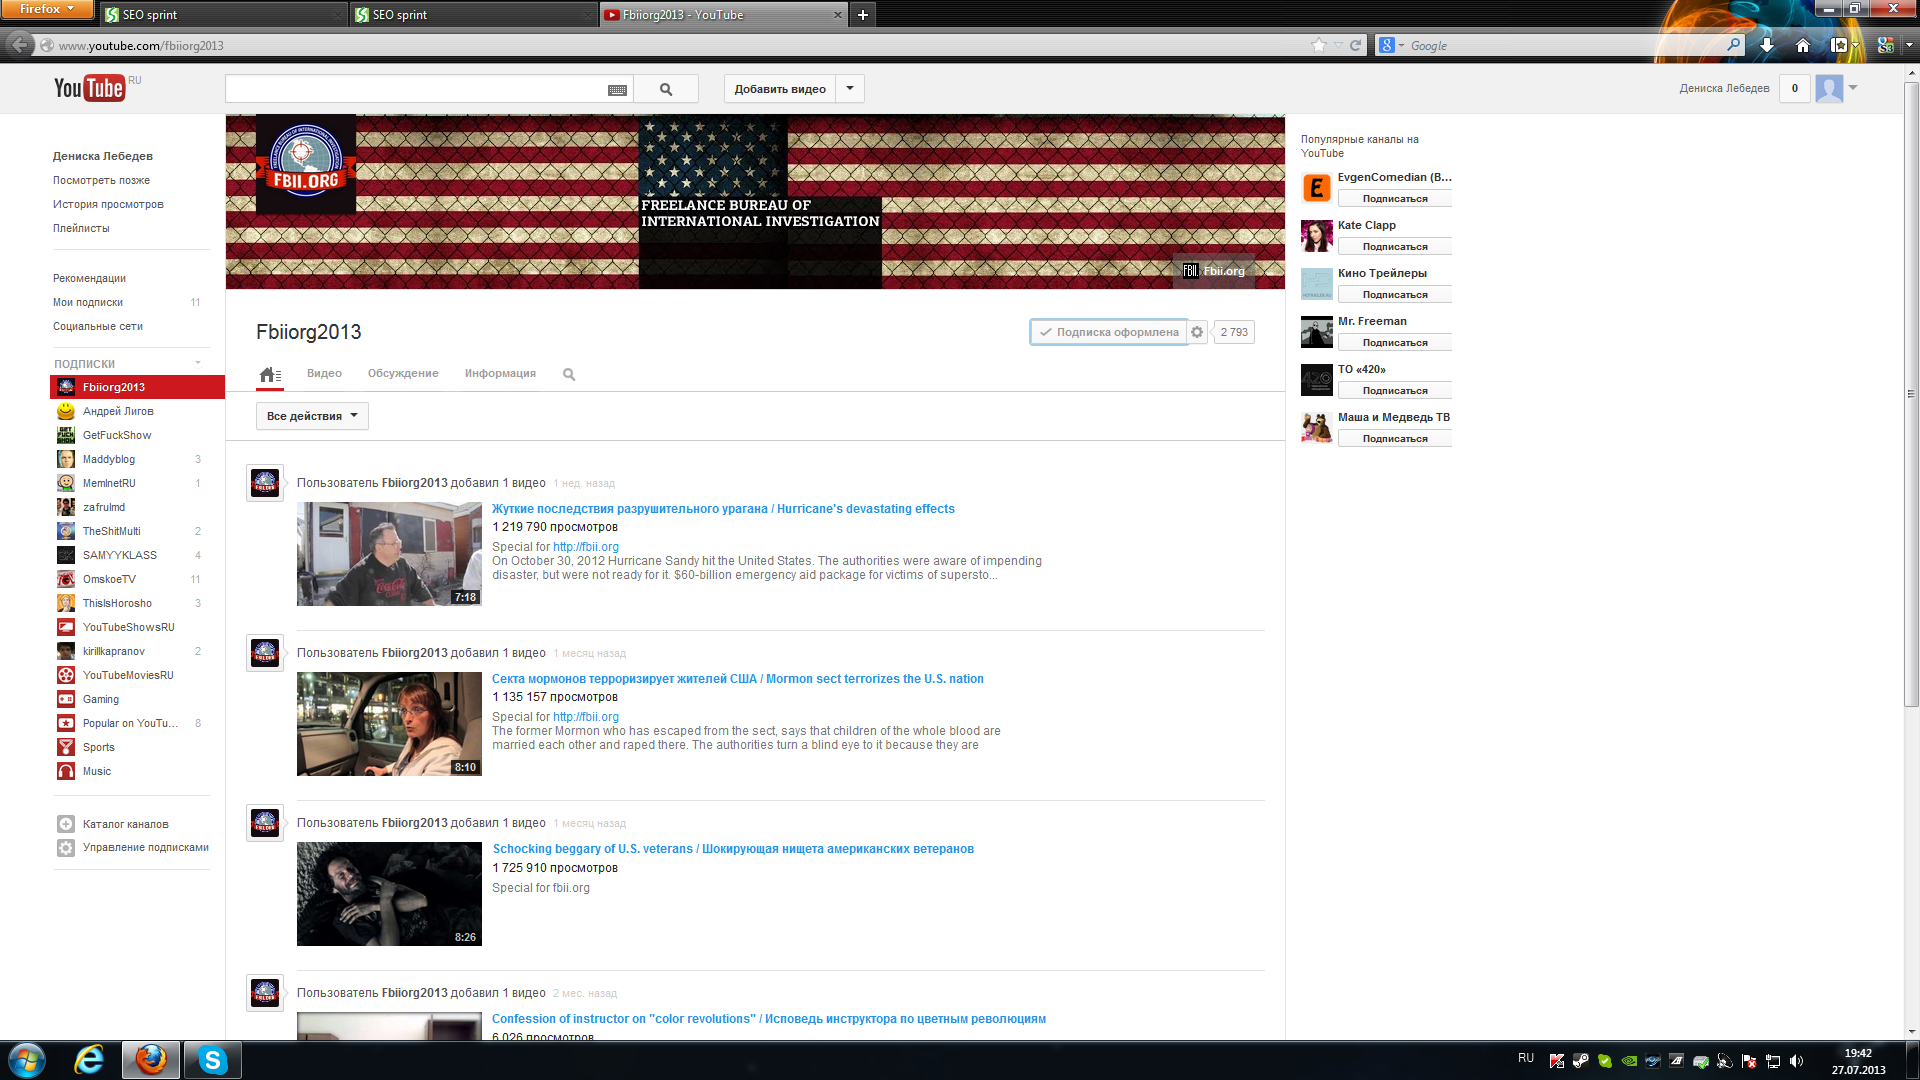
Task: Click the notification counter 0 button
Action: [x=1795, y=88]
